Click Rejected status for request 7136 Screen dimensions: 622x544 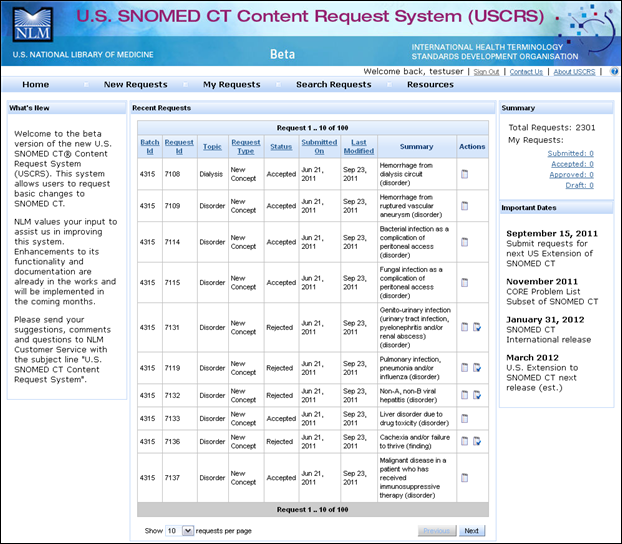[x=279, y=441]
